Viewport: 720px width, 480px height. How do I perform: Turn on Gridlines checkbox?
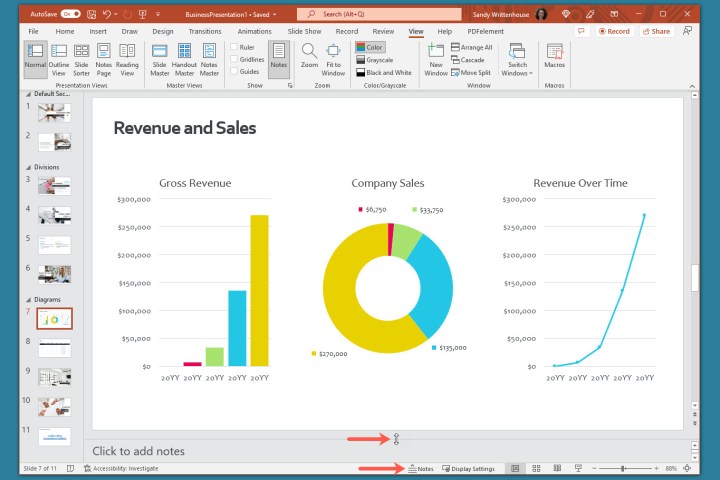[234, 59]
